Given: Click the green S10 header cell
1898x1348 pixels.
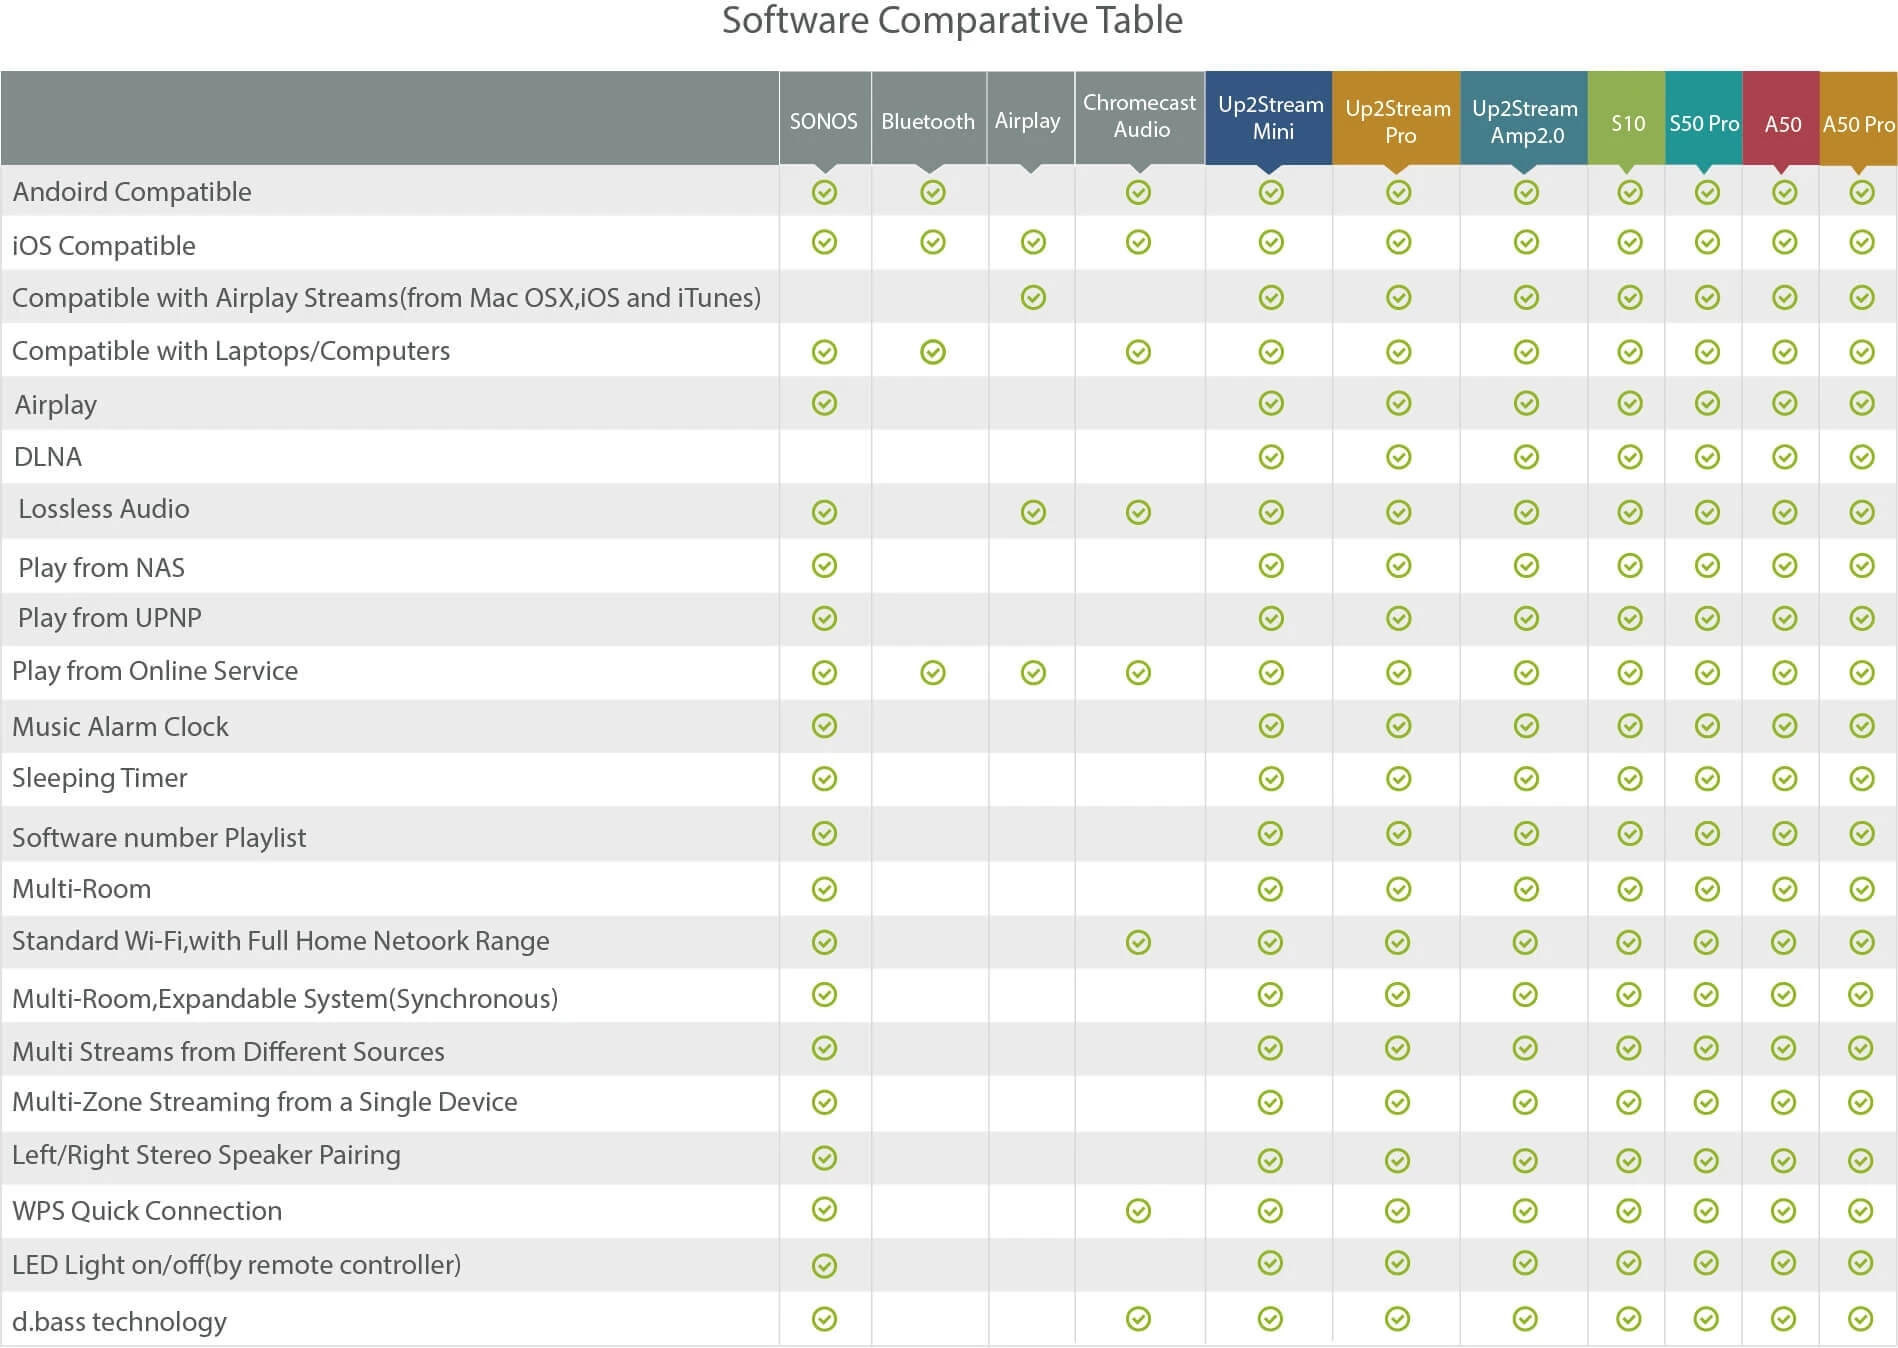Looking at the screenshot, I should 1627,123.
